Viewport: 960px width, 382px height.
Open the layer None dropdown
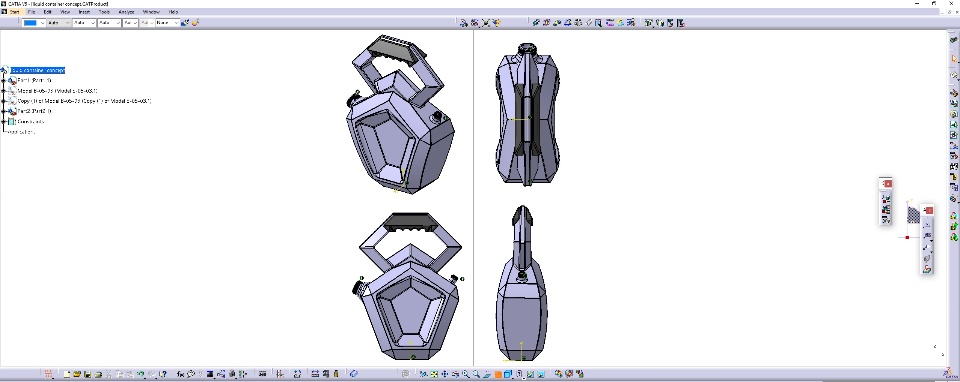coord(167,23)
